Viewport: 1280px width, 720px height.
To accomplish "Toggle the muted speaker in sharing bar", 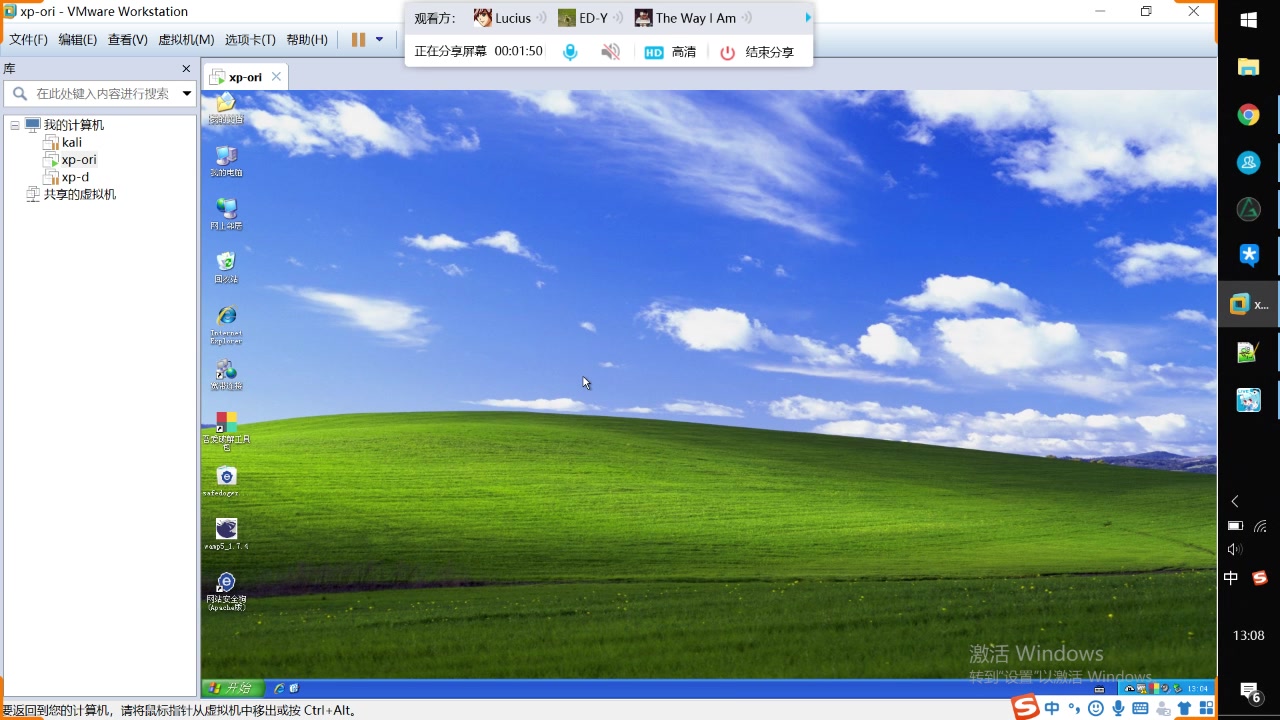I will pos(611,52).
